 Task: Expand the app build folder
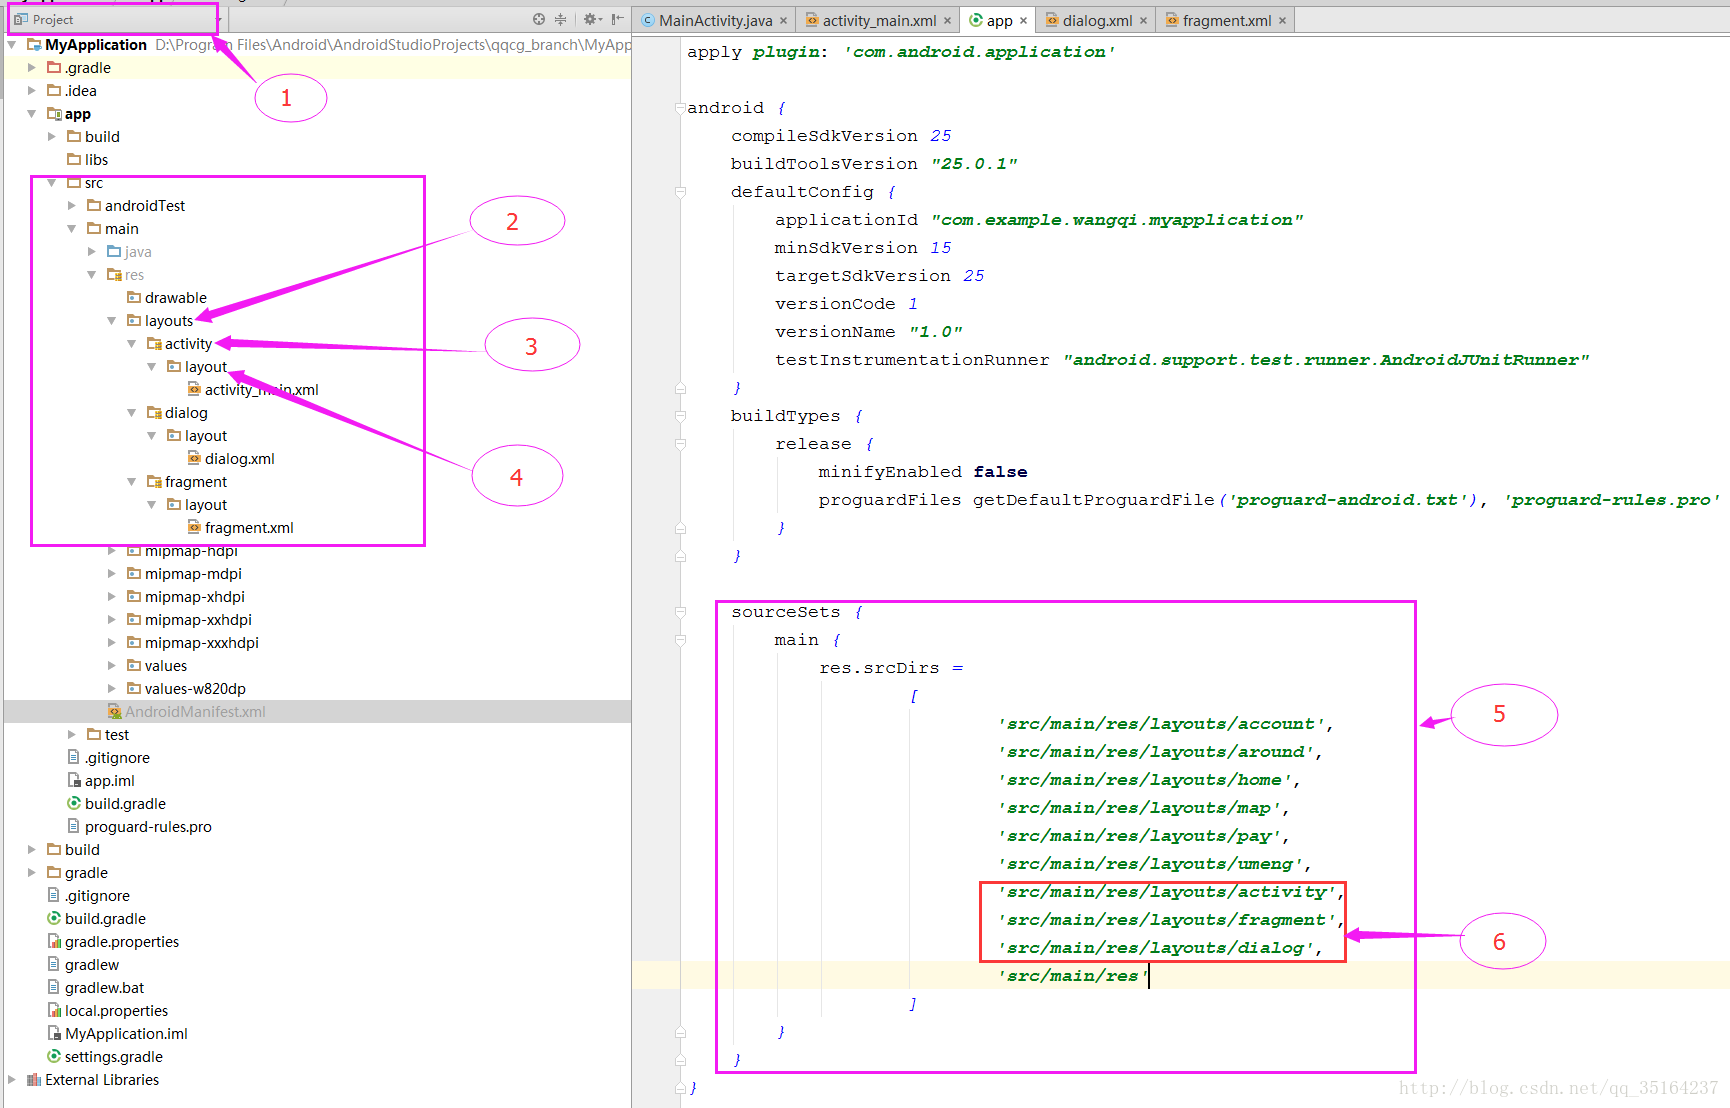pyautogui.click(x=52, y=136)
